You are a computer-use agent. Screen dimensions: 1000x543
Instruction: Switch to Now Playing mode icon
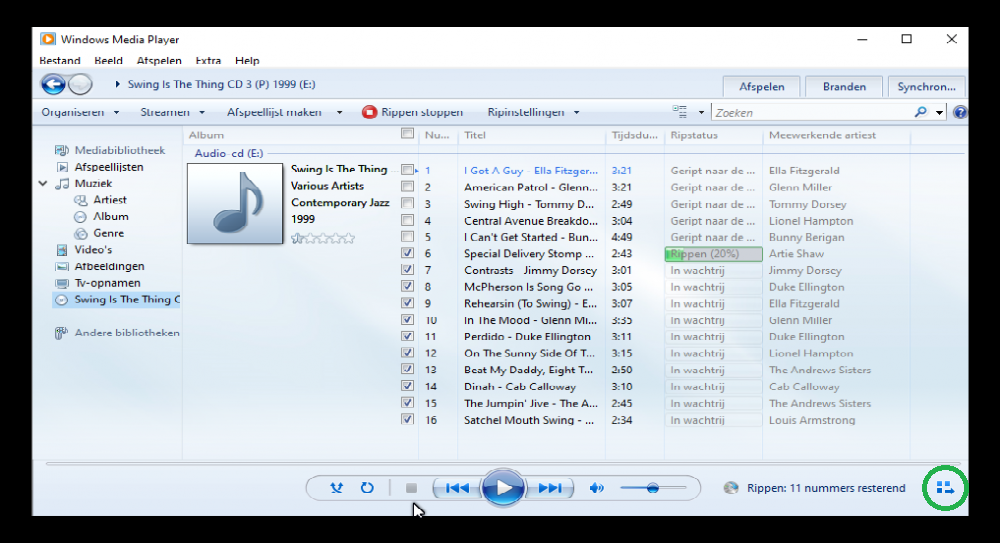pyautogui.click(x=945, y=488)
